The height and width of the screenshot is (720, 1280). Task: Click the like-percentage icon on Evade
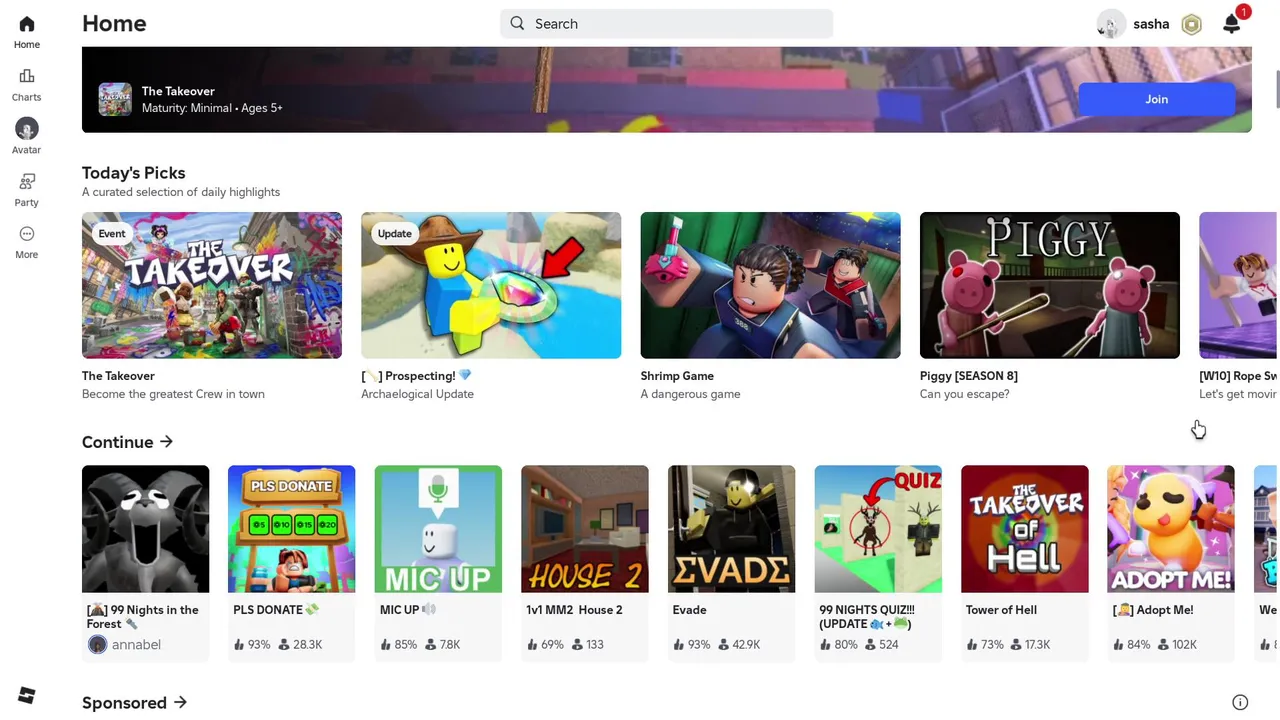point(679,645)
